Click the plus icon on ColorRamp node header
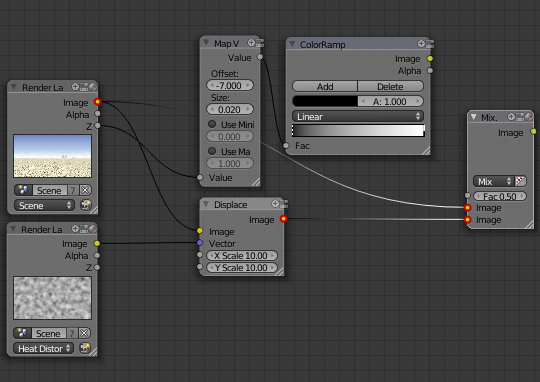The image size is (540, 382). pos(421,43)
